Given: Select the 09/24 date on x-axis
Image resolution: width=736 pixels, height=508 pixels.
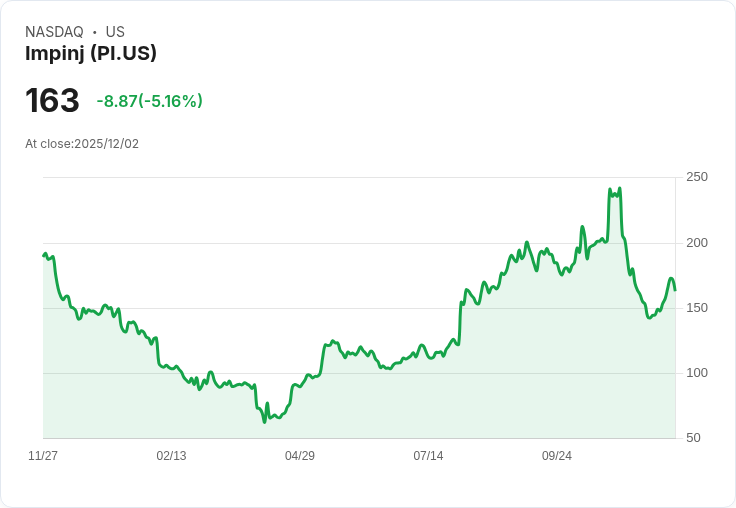Looking at the screenshot, I should [557, 456].
